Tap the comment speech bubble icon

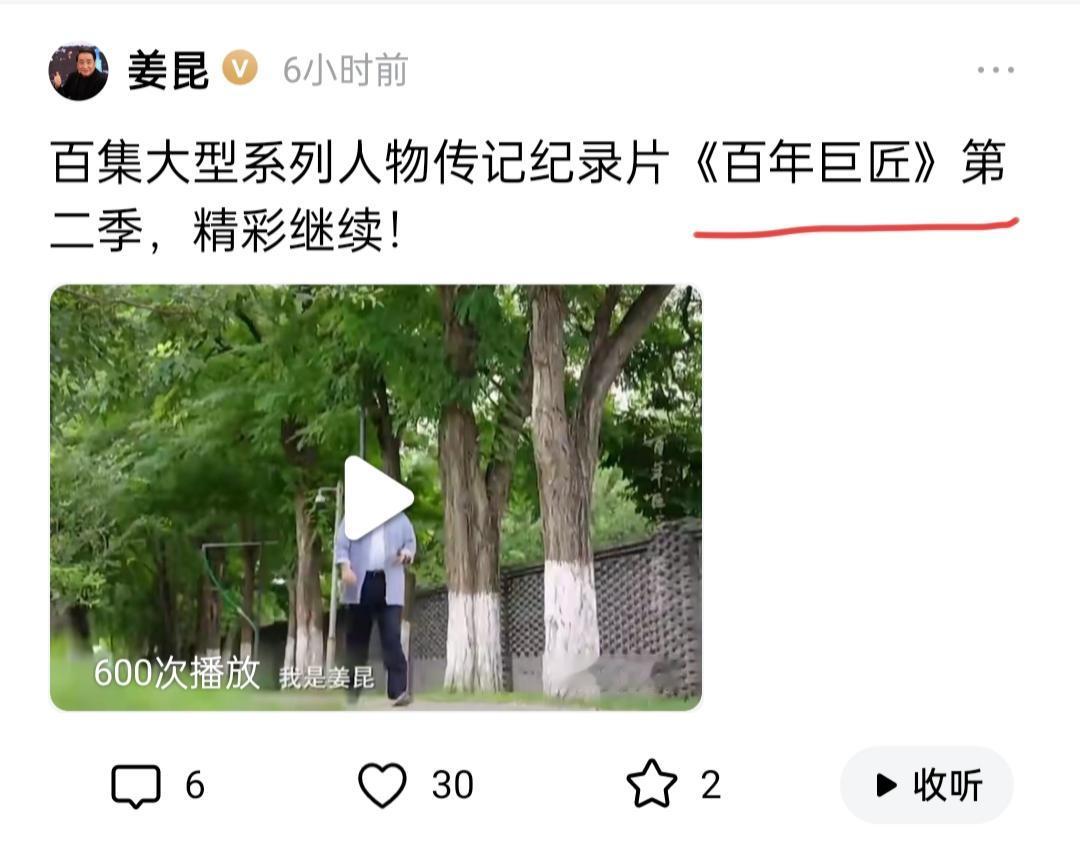tap(136, 785)
